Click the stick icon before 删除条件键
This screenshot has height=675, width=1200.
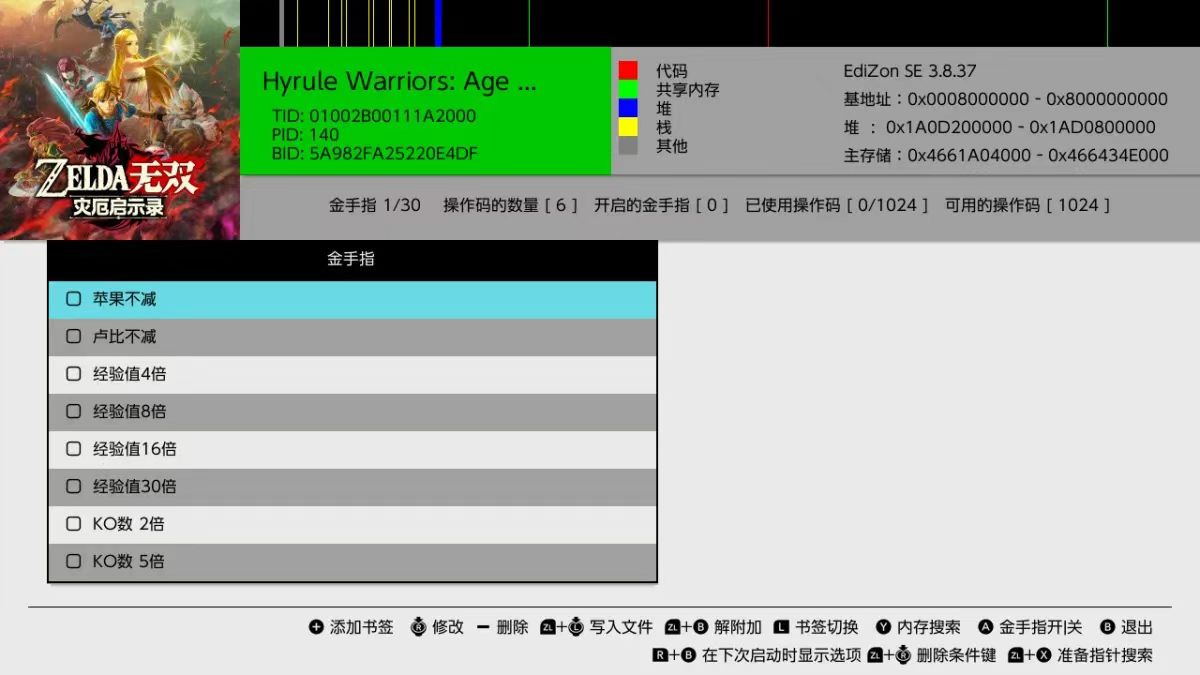point(903,655)
